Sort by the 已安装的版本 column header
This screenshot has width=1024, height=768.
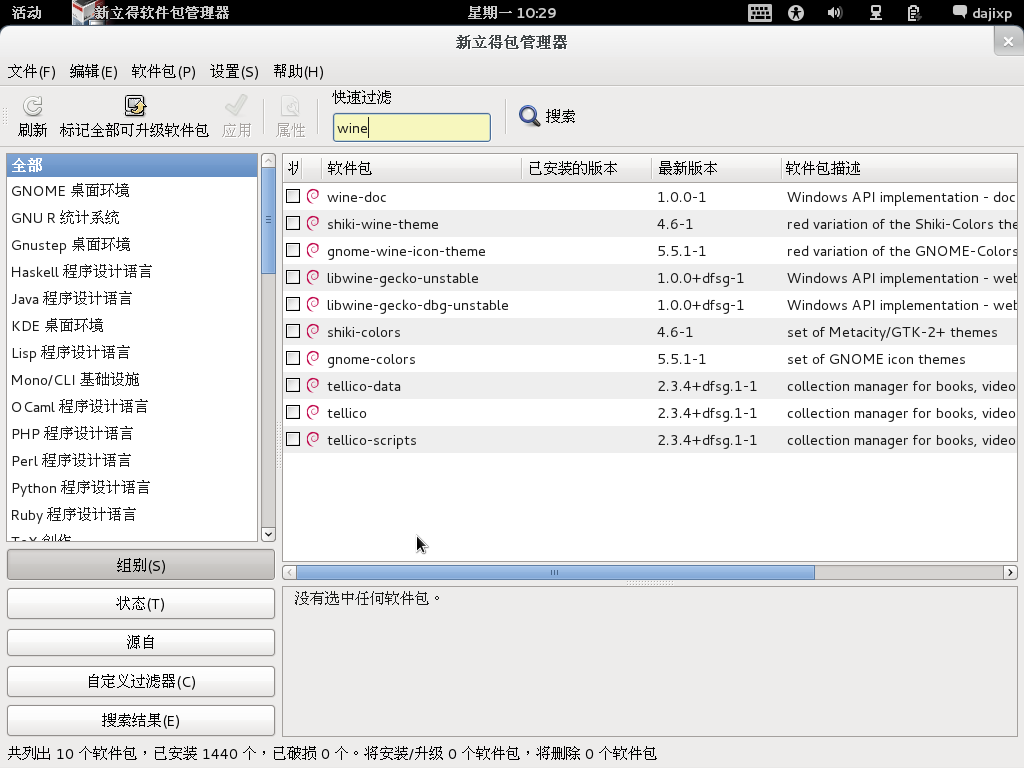coord(586,168)
